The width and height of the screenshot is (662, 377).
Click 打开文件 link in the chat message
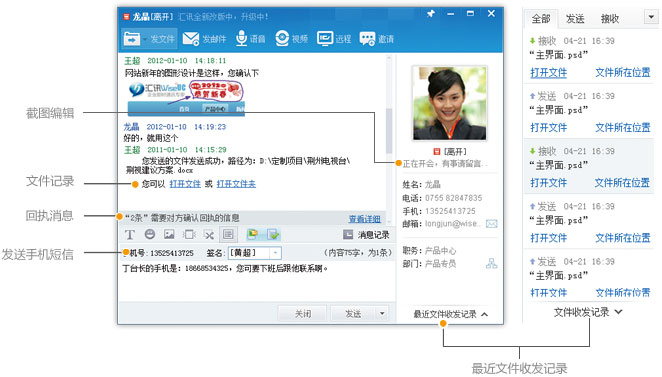185,184
